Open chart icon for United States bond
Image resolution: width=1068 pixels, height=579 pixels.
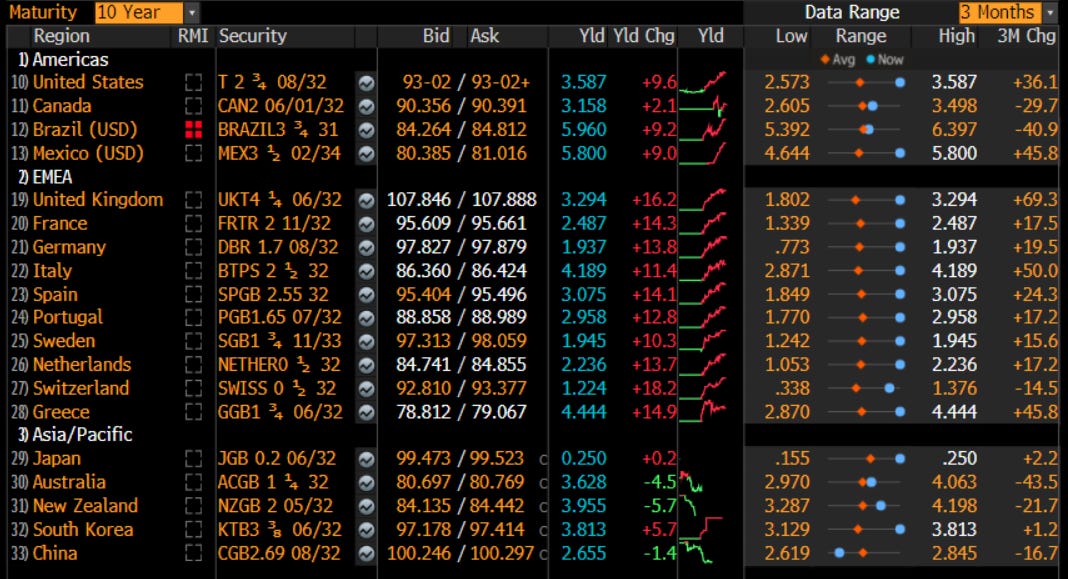coord(366,82)
